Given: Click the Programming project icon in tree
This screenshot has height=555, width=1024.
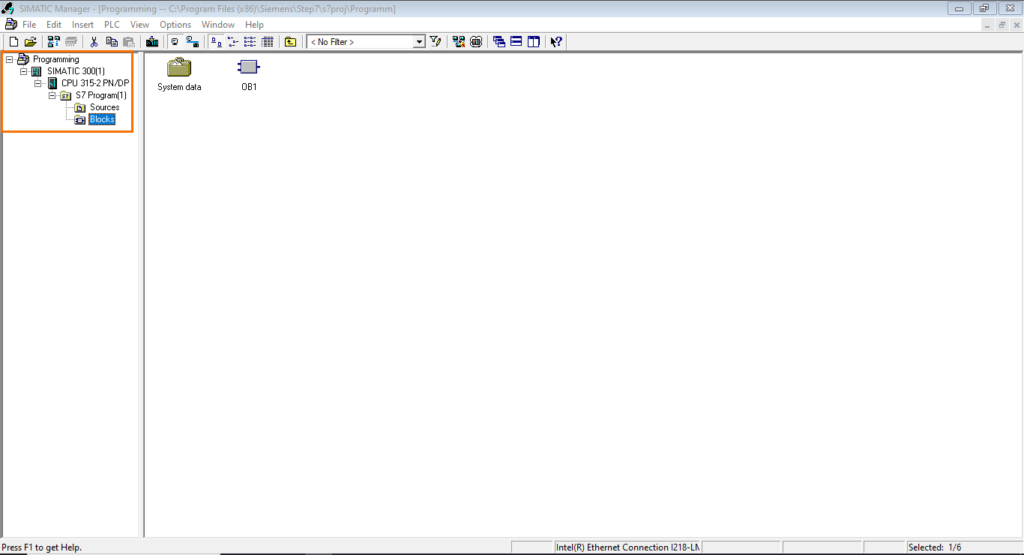Looking at the screenshot, I should pyautogui.click(x=23, y=59).
